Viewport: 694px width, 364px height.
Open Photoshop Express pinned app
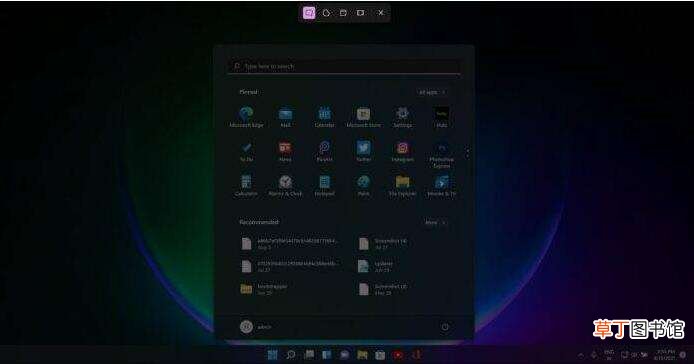pos(441,154)
